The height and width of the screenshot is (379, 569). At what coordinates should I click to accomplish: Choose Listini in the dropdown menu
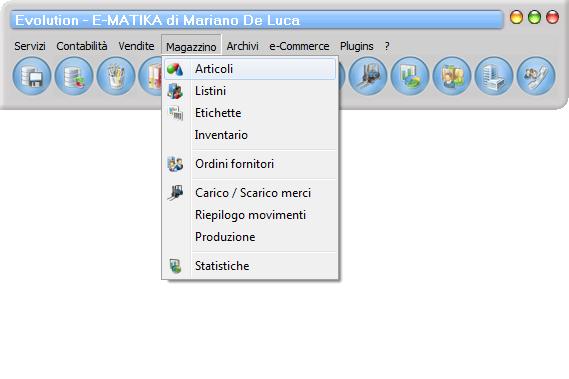(x=250, y=91)
